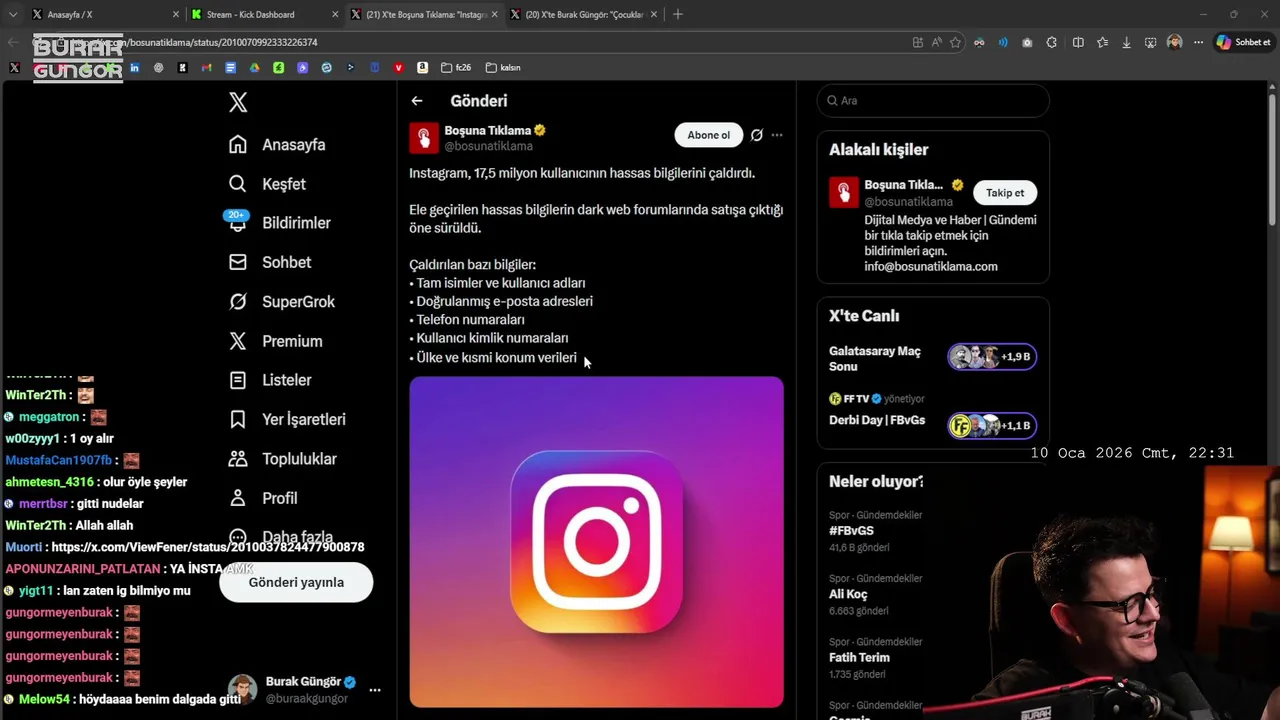Screen dimensions: 1280x720
Task: Open browser settings and more menu
Action: pos(1198,42)
